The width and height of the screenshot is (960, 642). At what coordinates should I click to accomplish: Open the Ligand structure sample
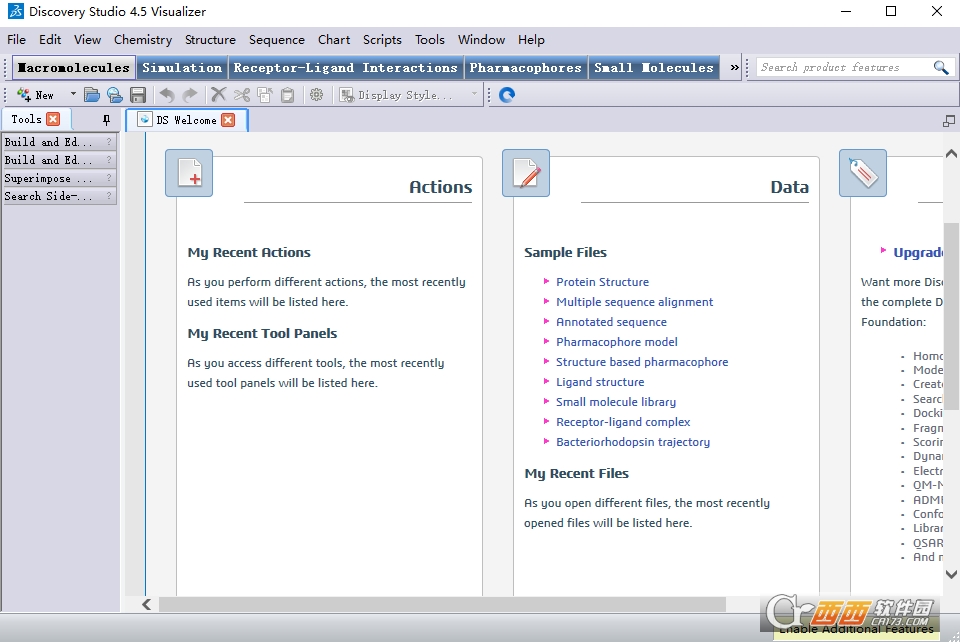[600, 382]
